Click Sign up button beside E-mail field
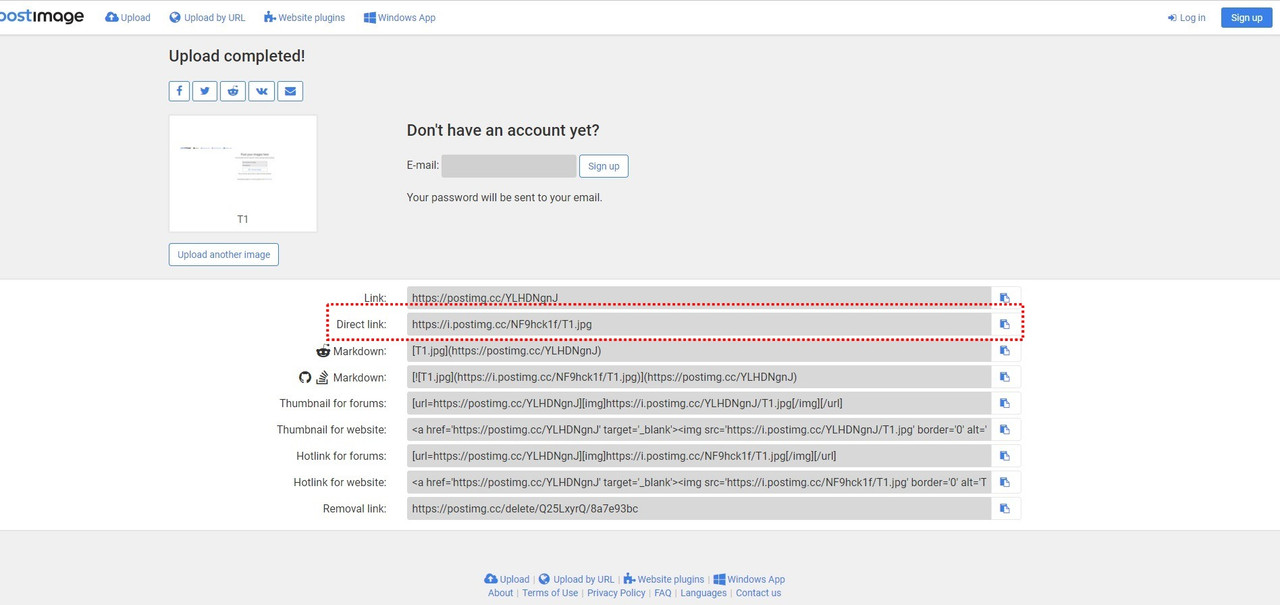Image resolution: width=1280 pixels, height=605 pixels. [603, 166]
